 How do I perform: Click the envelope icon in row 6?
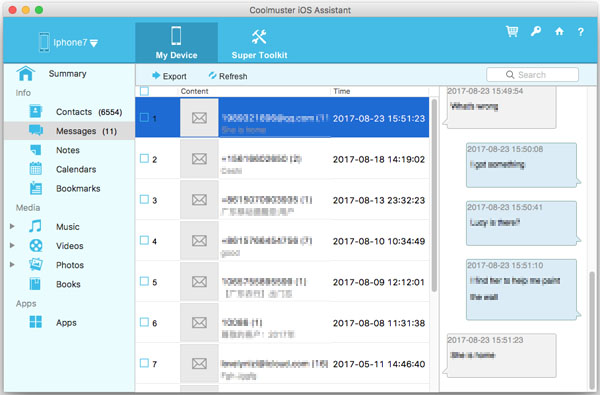click(x=199, y=323)
